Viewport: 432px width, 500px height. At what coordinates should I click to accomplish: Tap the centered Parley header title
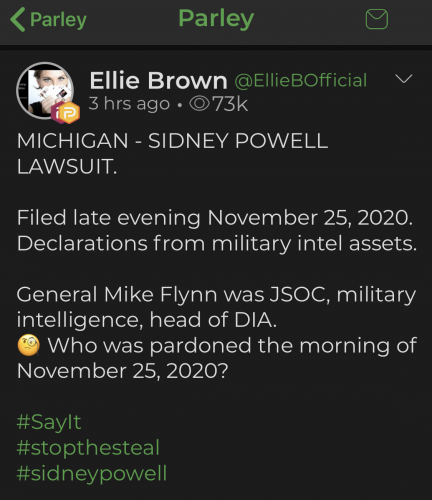coord(216,19)
